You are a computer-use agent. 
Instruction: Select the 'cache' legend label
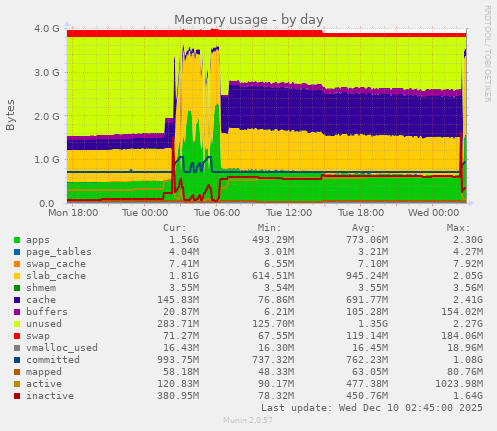point(41,300)
